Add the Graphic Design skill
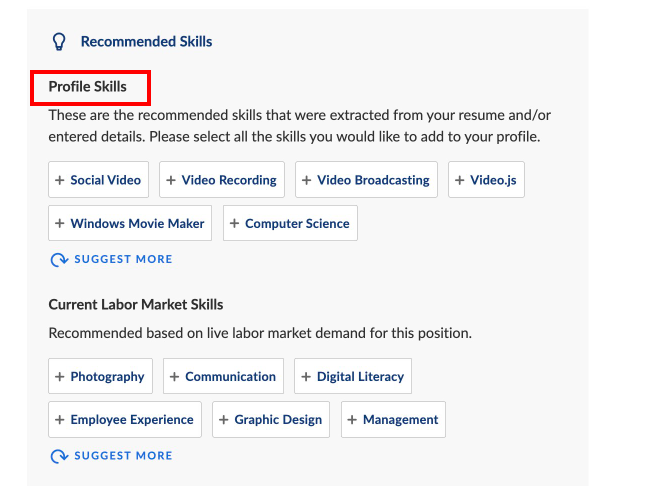Viewport: 647px width, 486px height. tap(271, 419)
